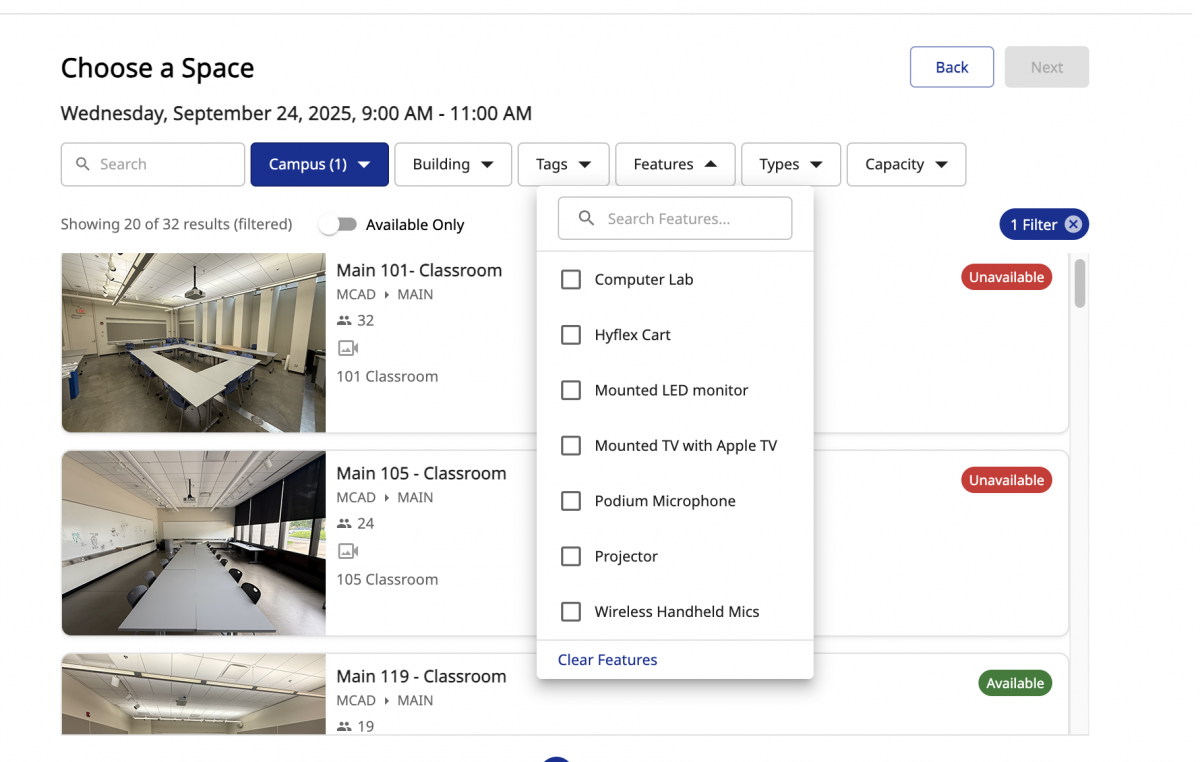Click the 101 Classroom description text
1200x762 pixels.
coord(387,377)
